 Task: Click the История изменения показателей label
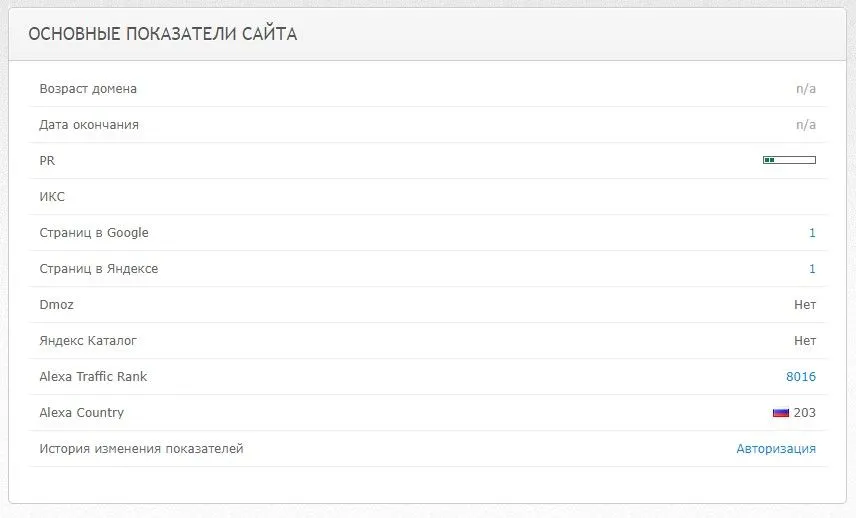click(x=141, y=449)
